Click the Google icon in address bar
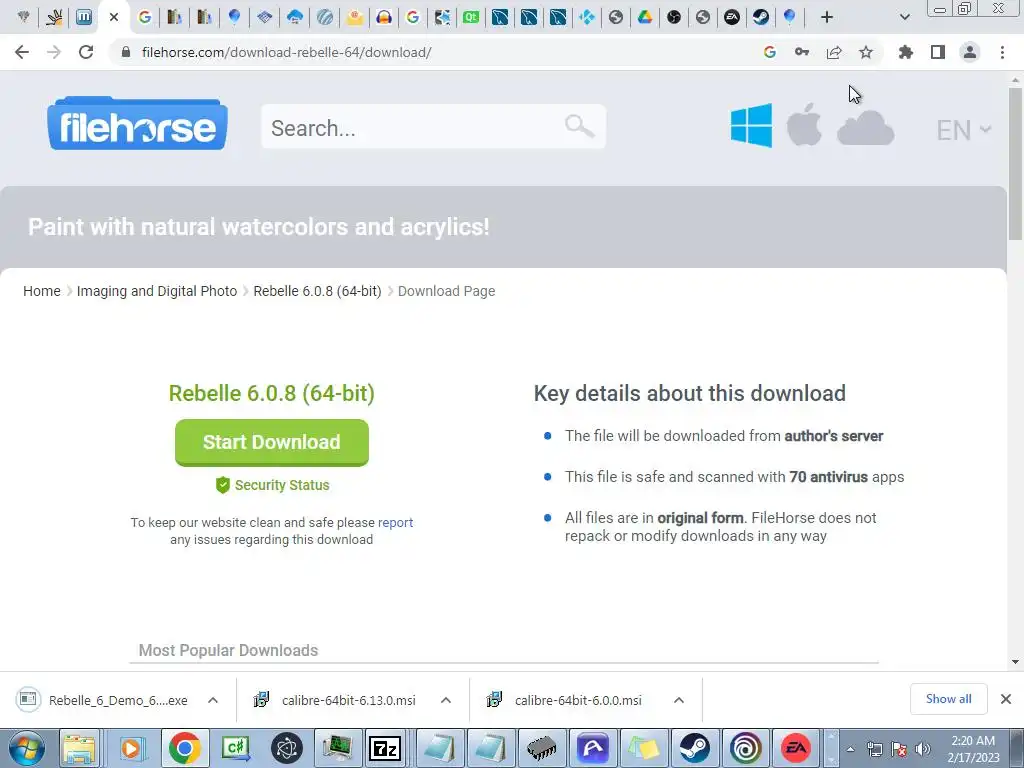 (769, 52)
